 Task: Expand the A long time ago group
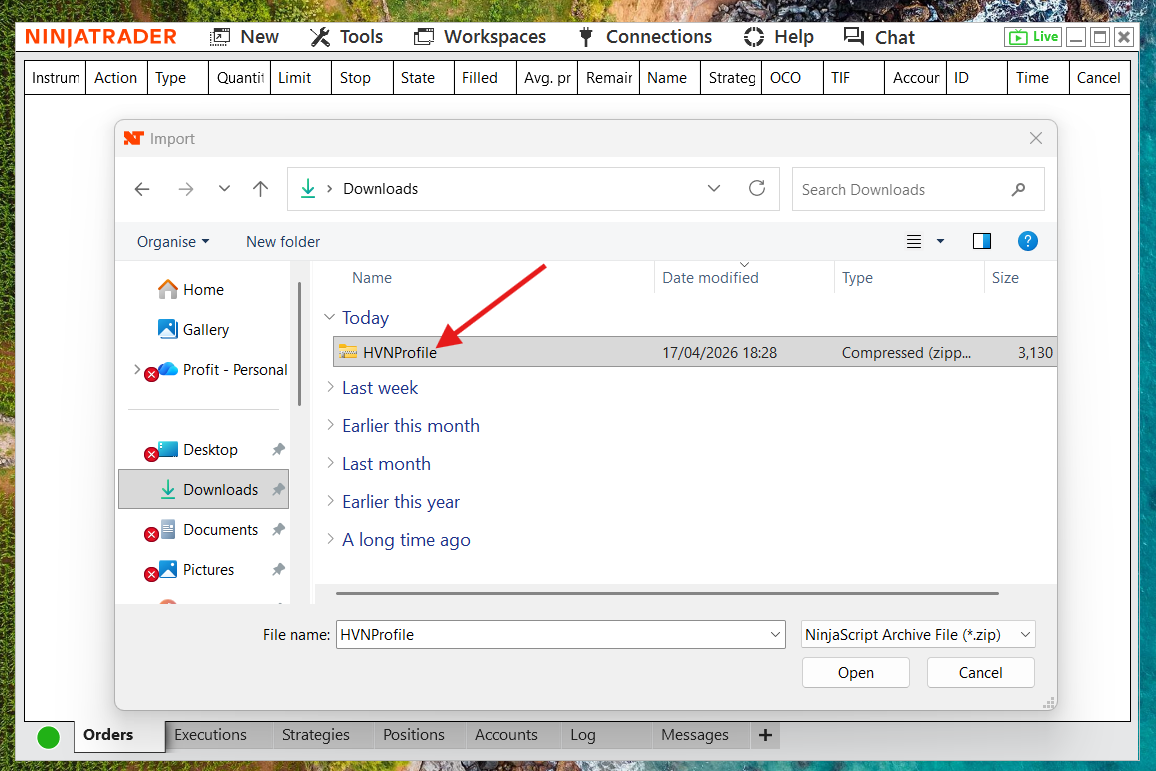[x=330, y=539]
